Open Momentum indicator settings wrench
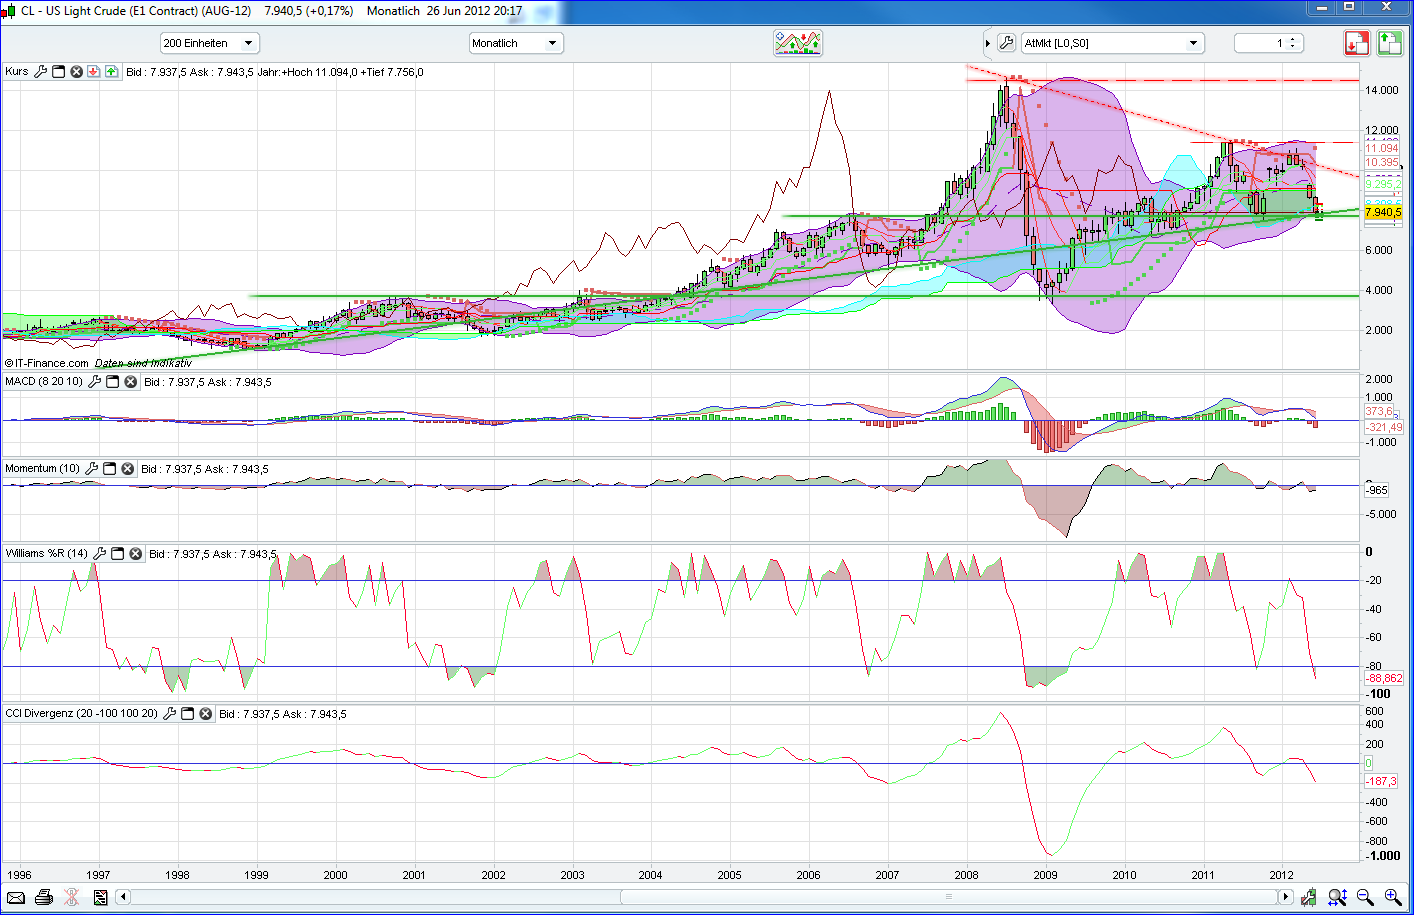The width and height of the screenshot is (1414, 915). click(x=92, y=469)
